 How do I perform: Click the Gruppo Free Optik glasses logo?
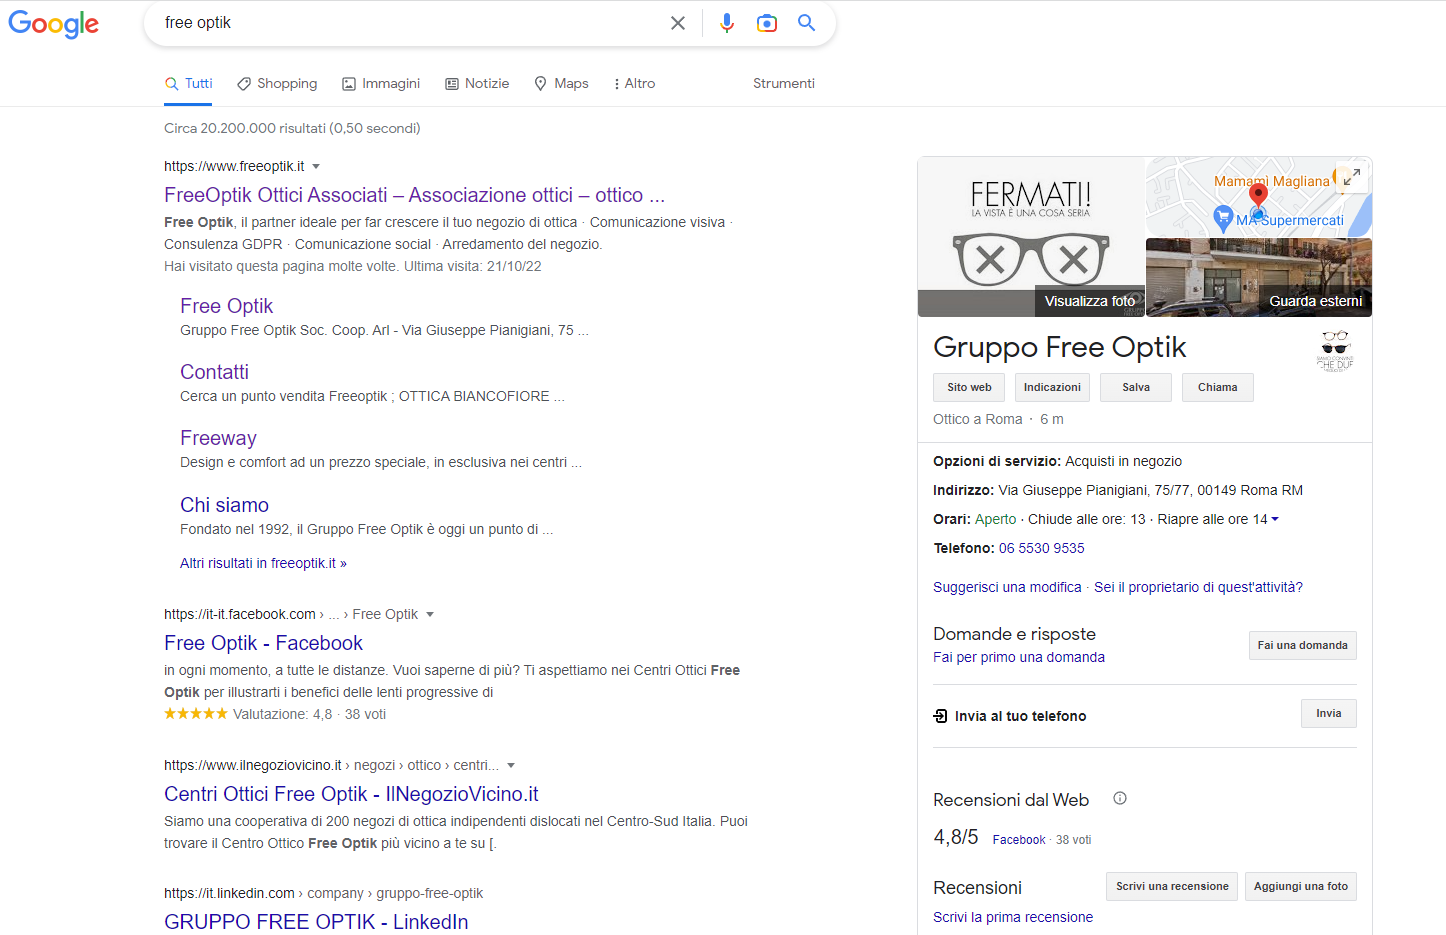tap(1335, 350)
